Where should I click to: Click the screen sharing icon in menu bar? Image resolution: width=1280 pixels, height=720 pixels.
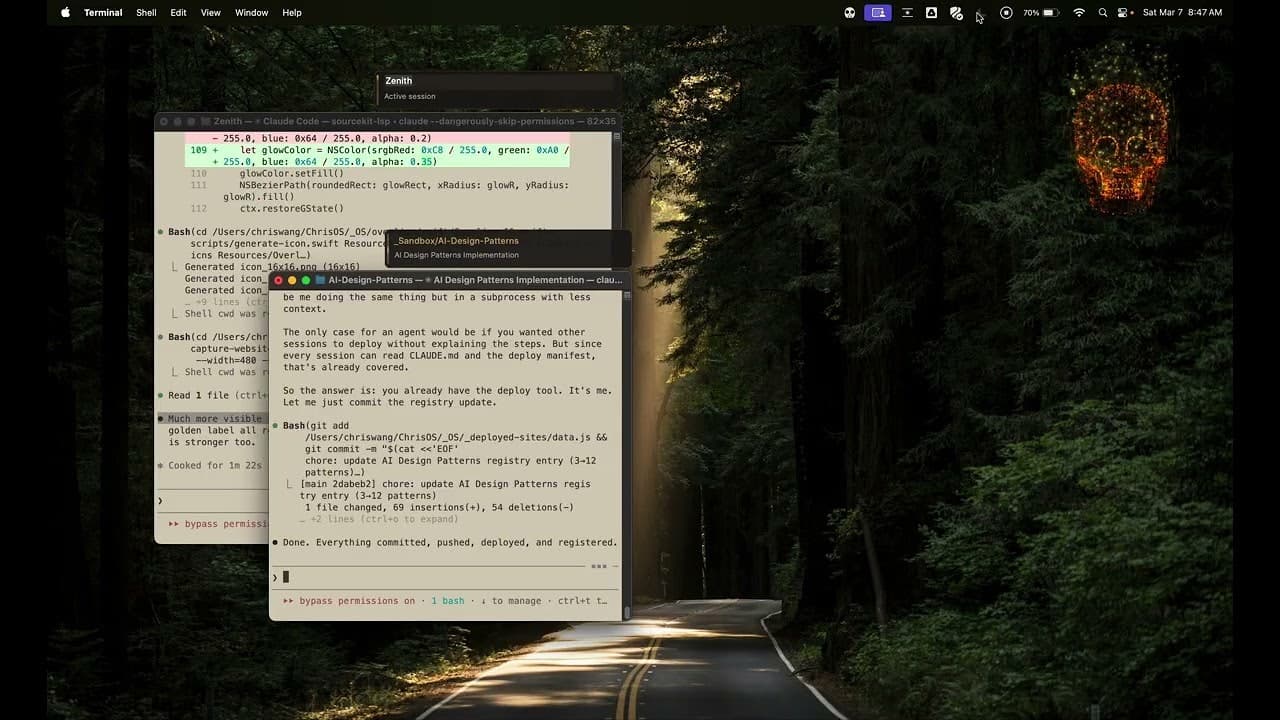click(x=878, y=13)
